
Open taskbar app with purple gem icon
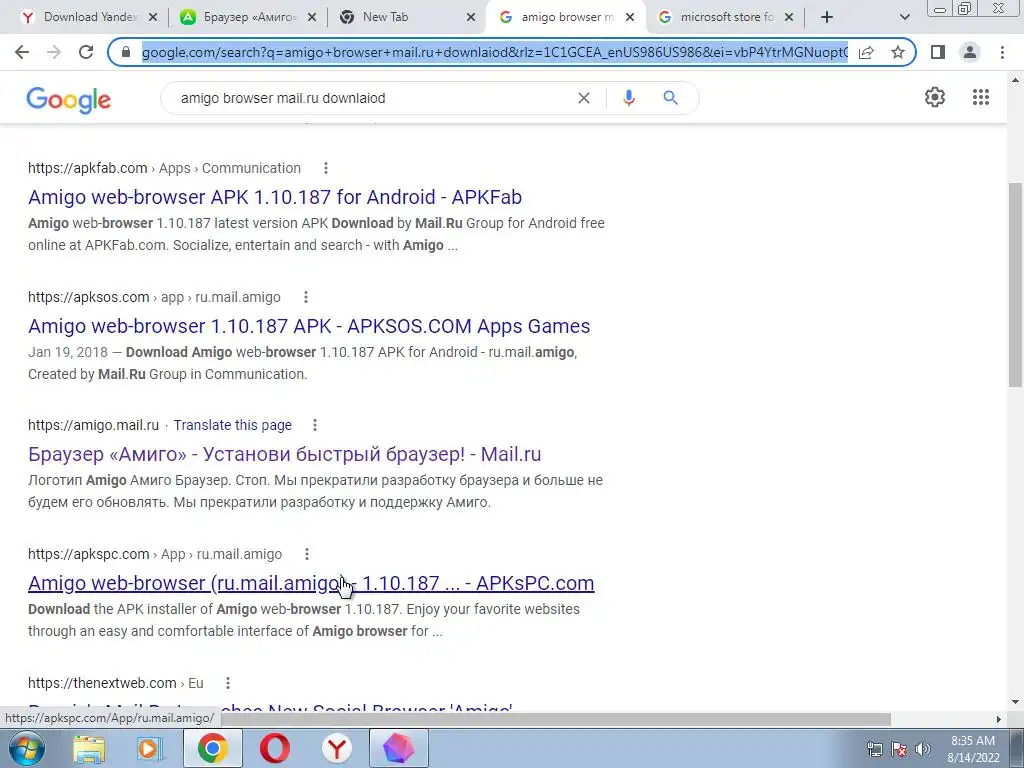point(398,748)
